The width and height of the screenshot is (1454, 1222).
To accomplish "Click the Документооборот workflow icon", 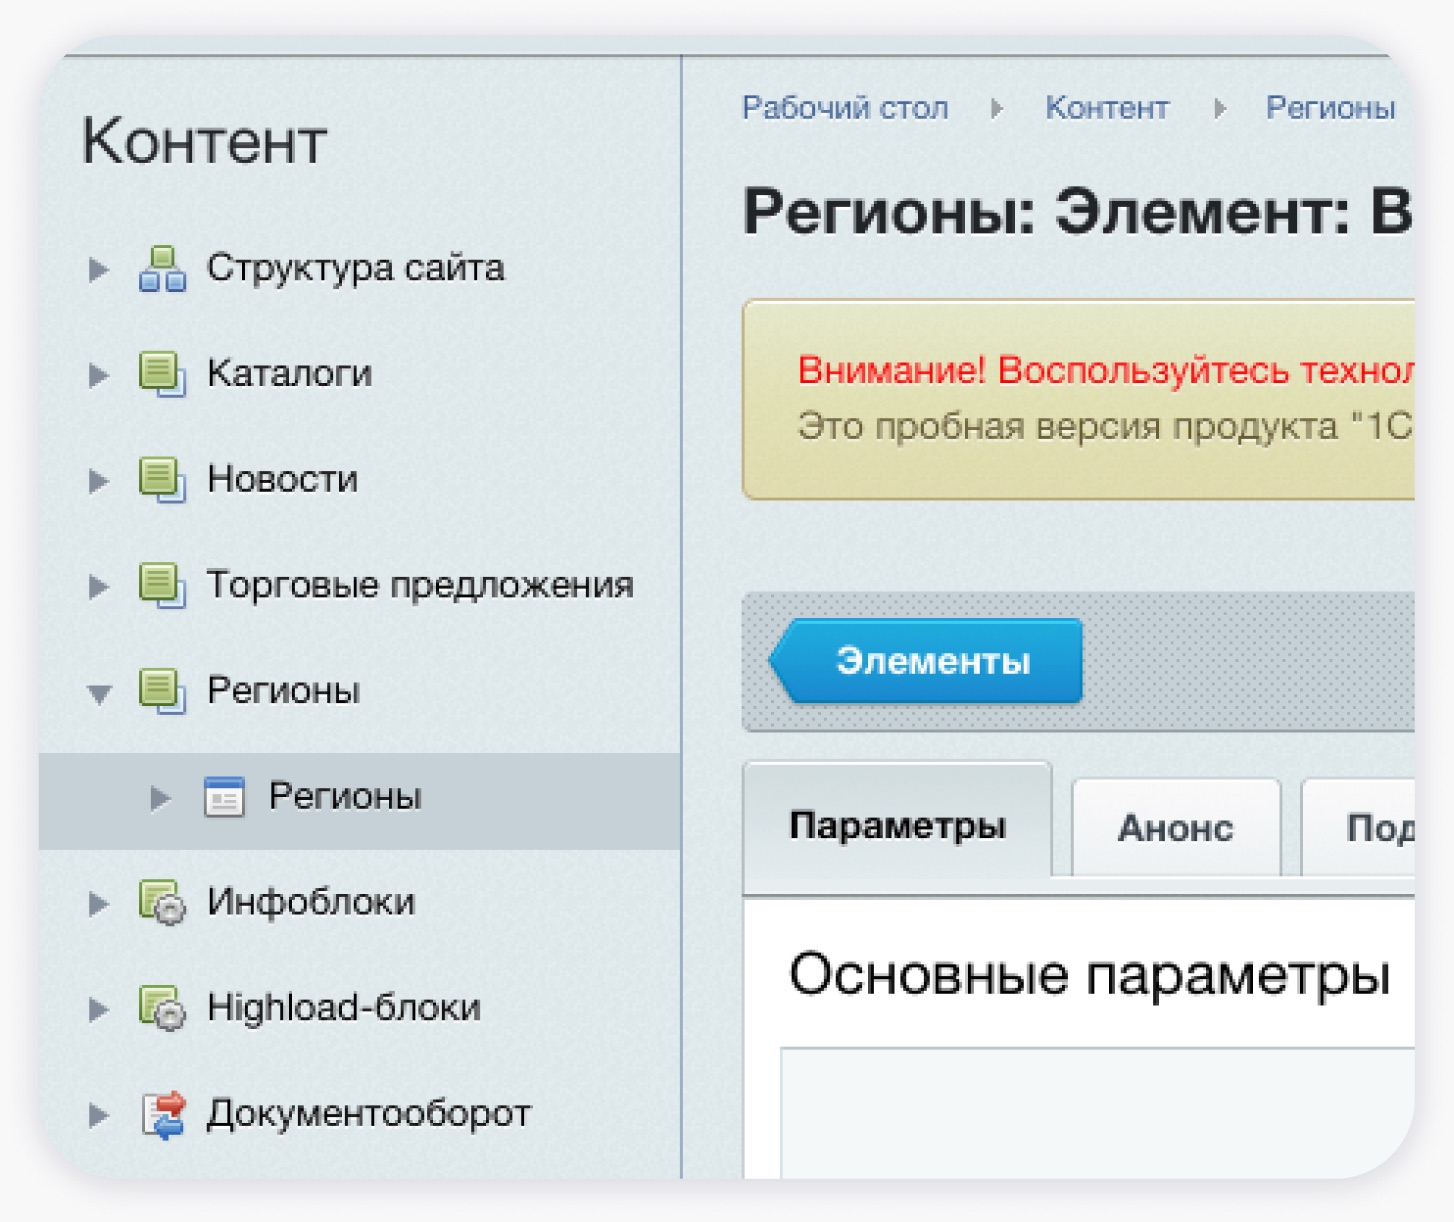I will pos(163,1114).
